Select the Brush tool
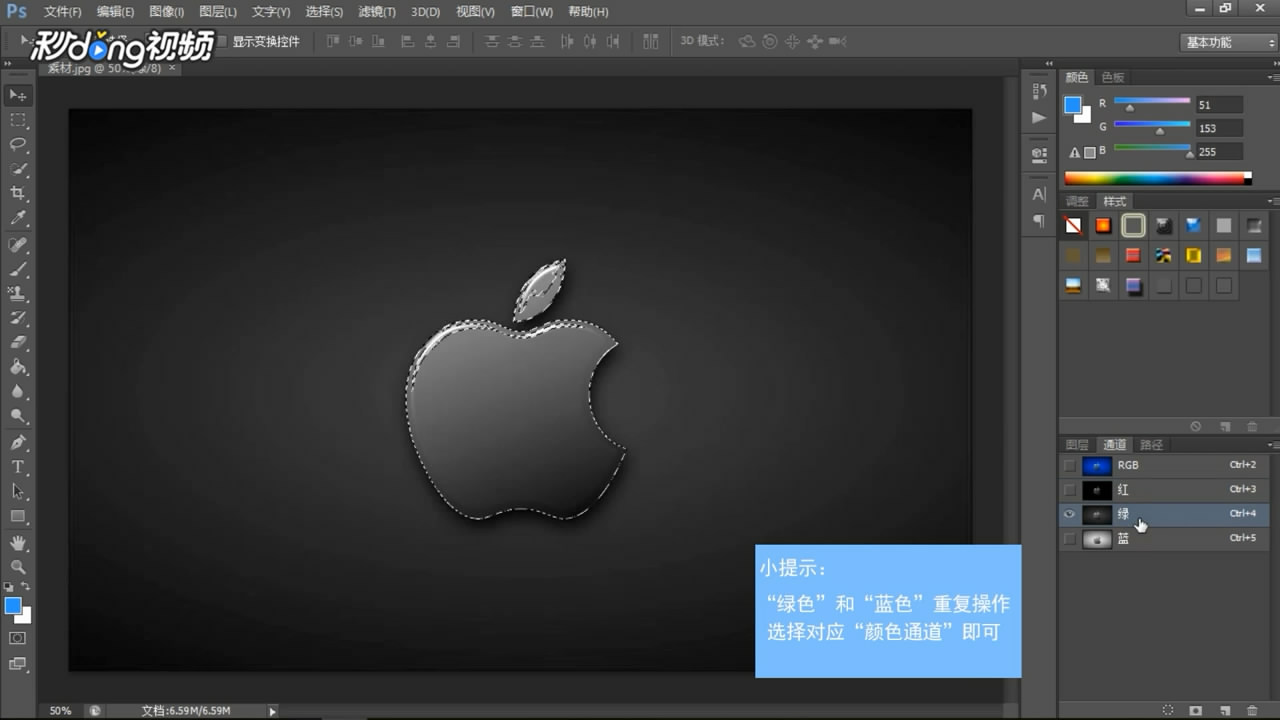 click(18, 270)
